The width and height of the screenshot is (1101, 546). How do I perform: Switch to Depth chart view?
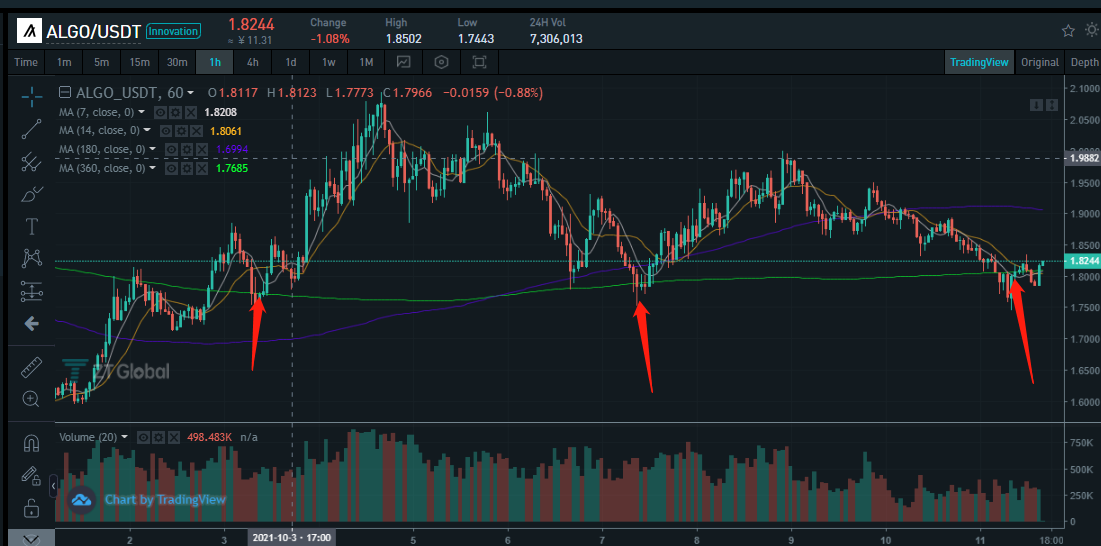tap(1084, 62)
